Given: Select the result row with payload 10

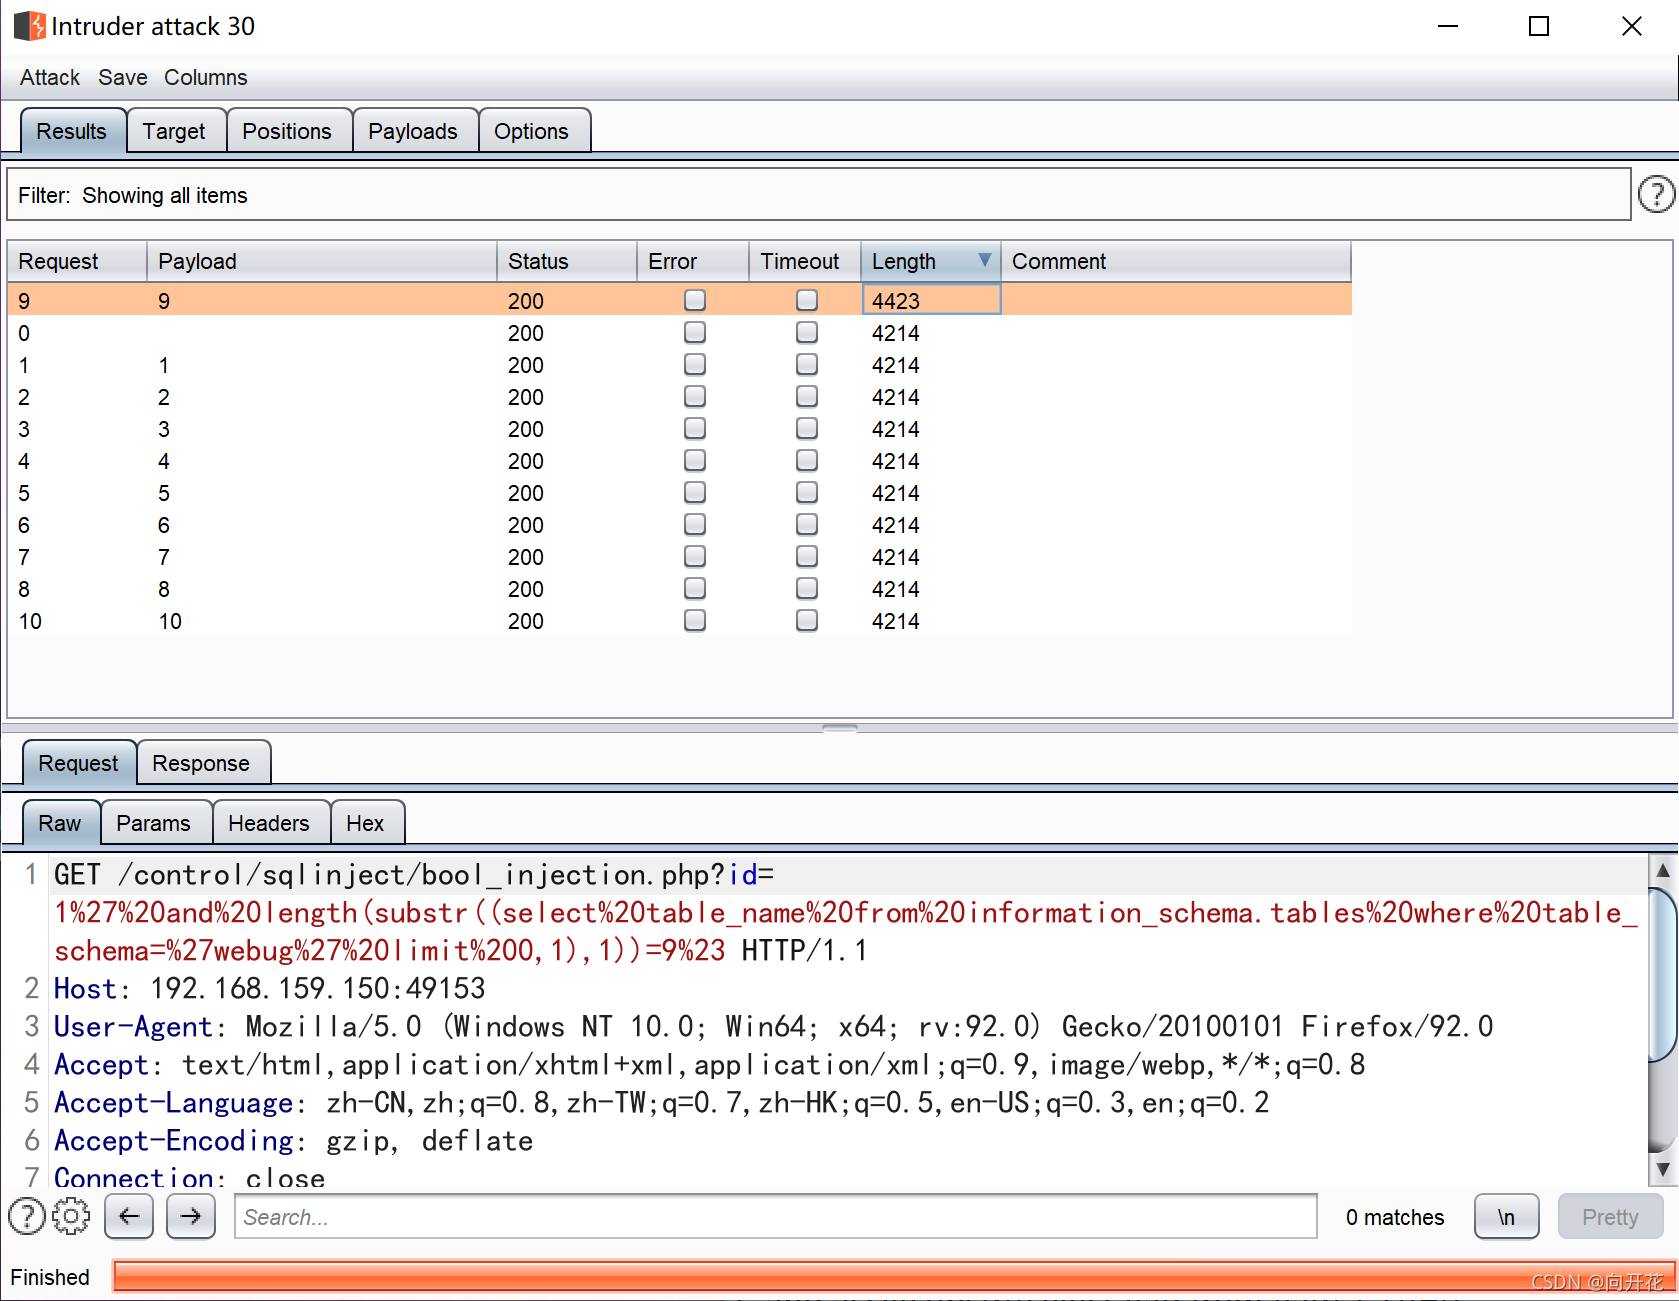Looking at the screenshot, I should [679, 620].
